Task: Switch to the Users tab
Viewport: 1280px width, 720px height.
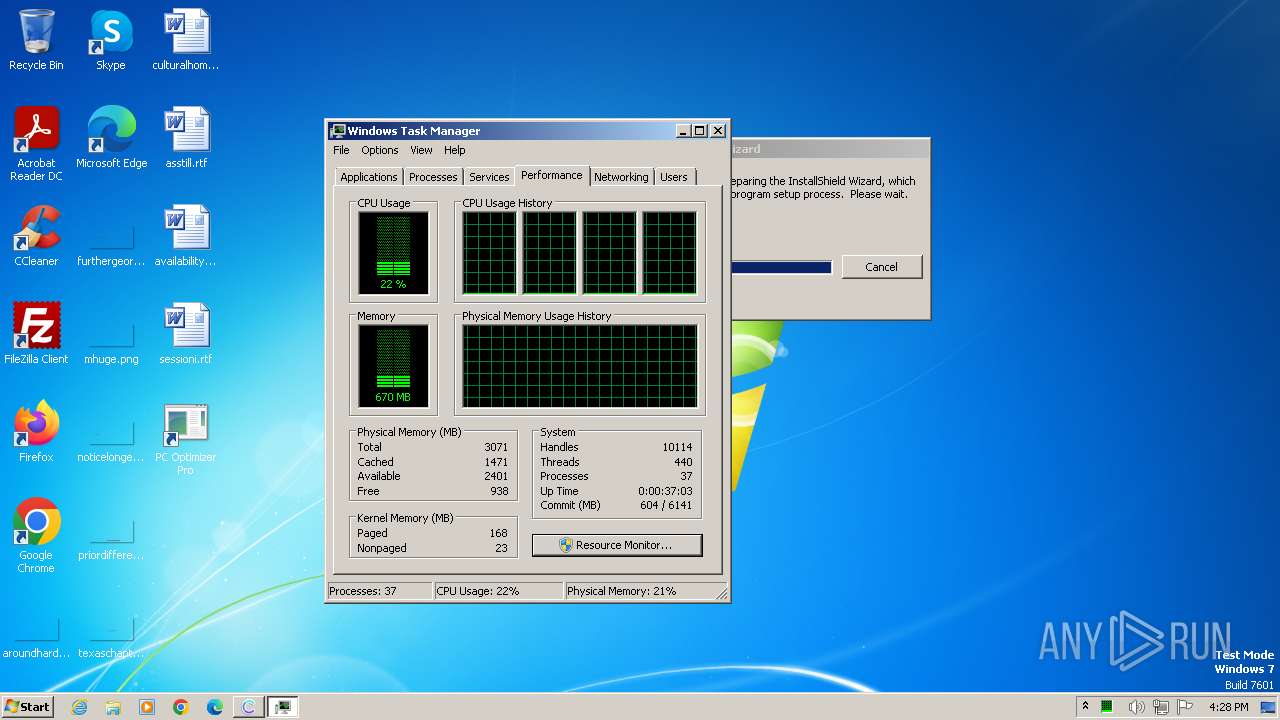Action: pos(674,177)
